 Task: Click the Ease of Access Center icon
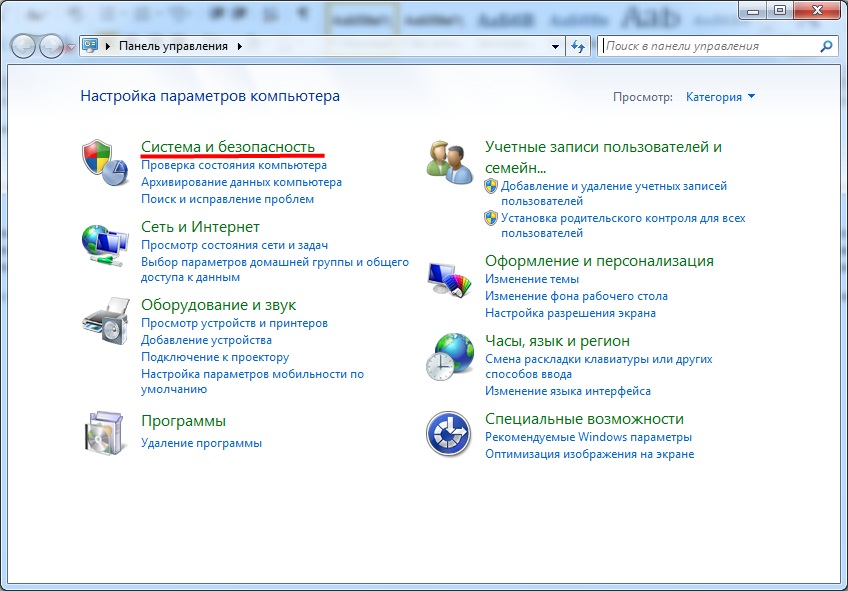coord(448,434)
